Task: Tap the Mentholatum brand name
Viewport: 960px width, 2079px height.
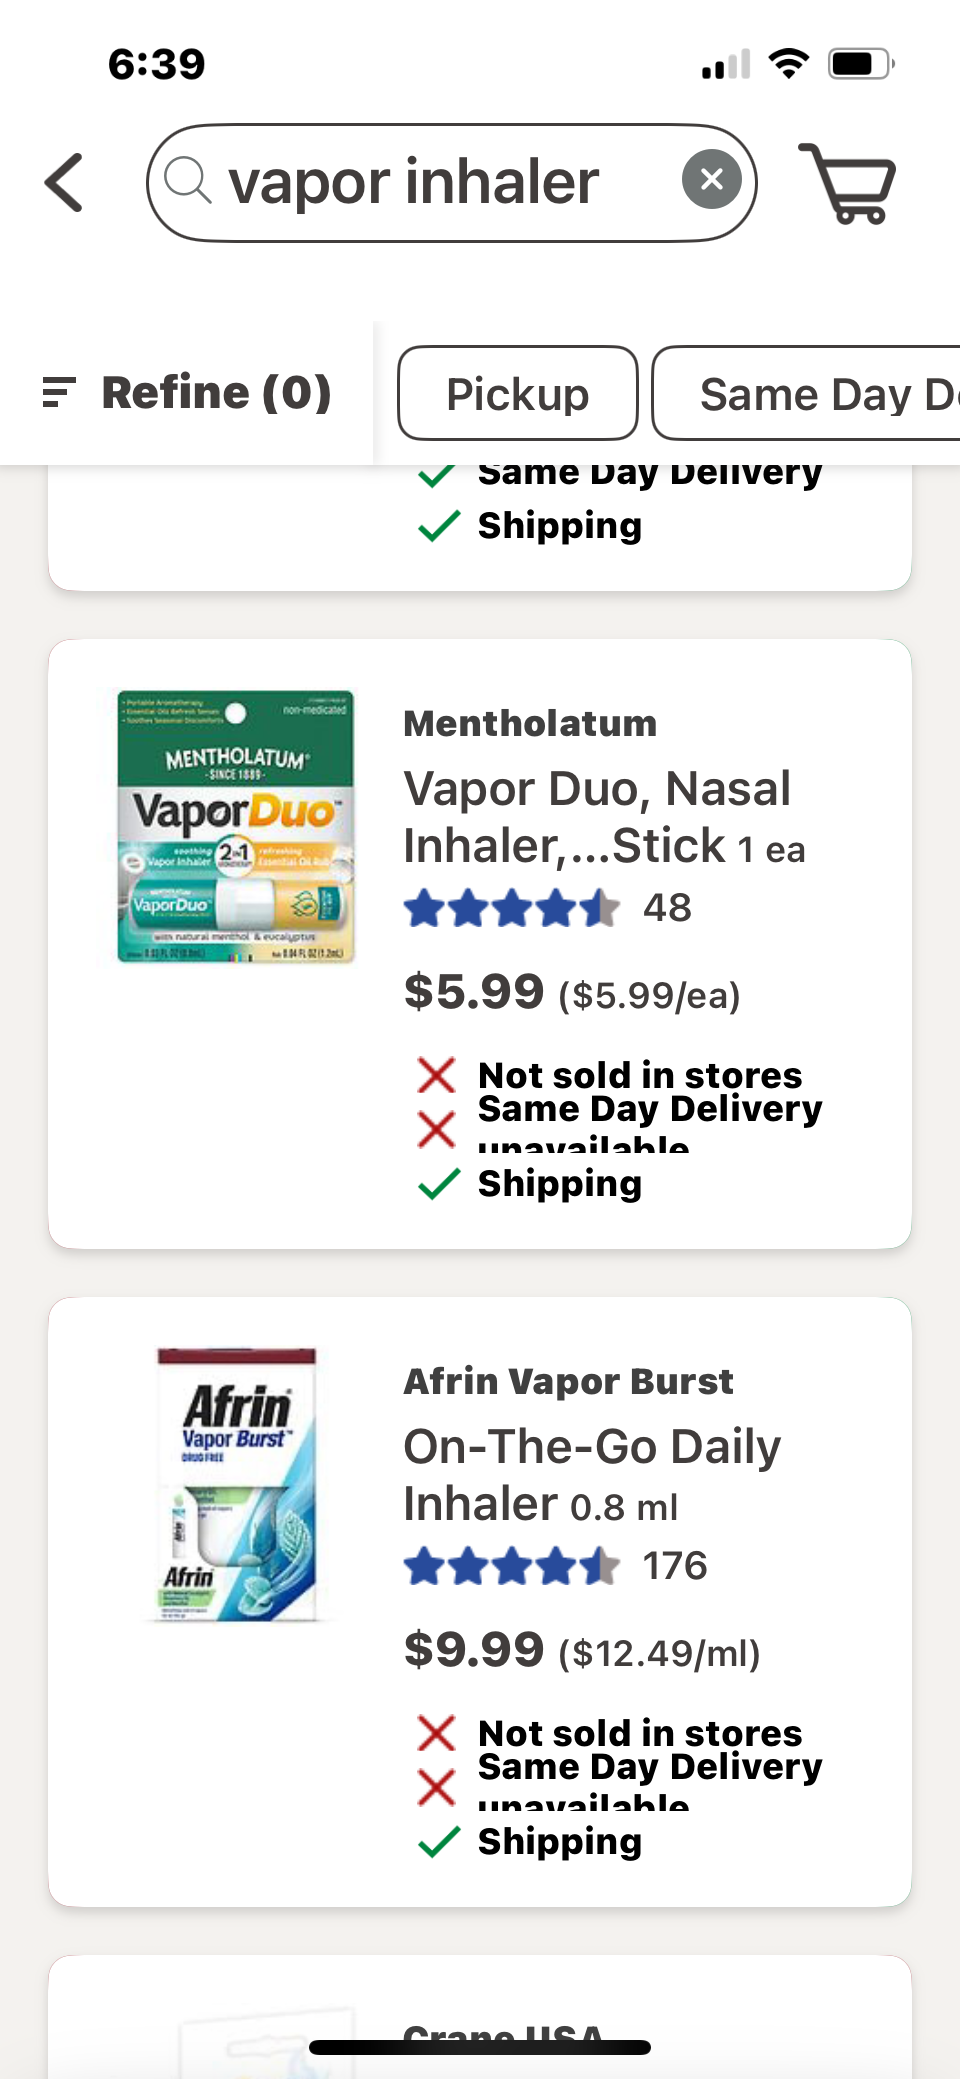Action: (530, 723)
